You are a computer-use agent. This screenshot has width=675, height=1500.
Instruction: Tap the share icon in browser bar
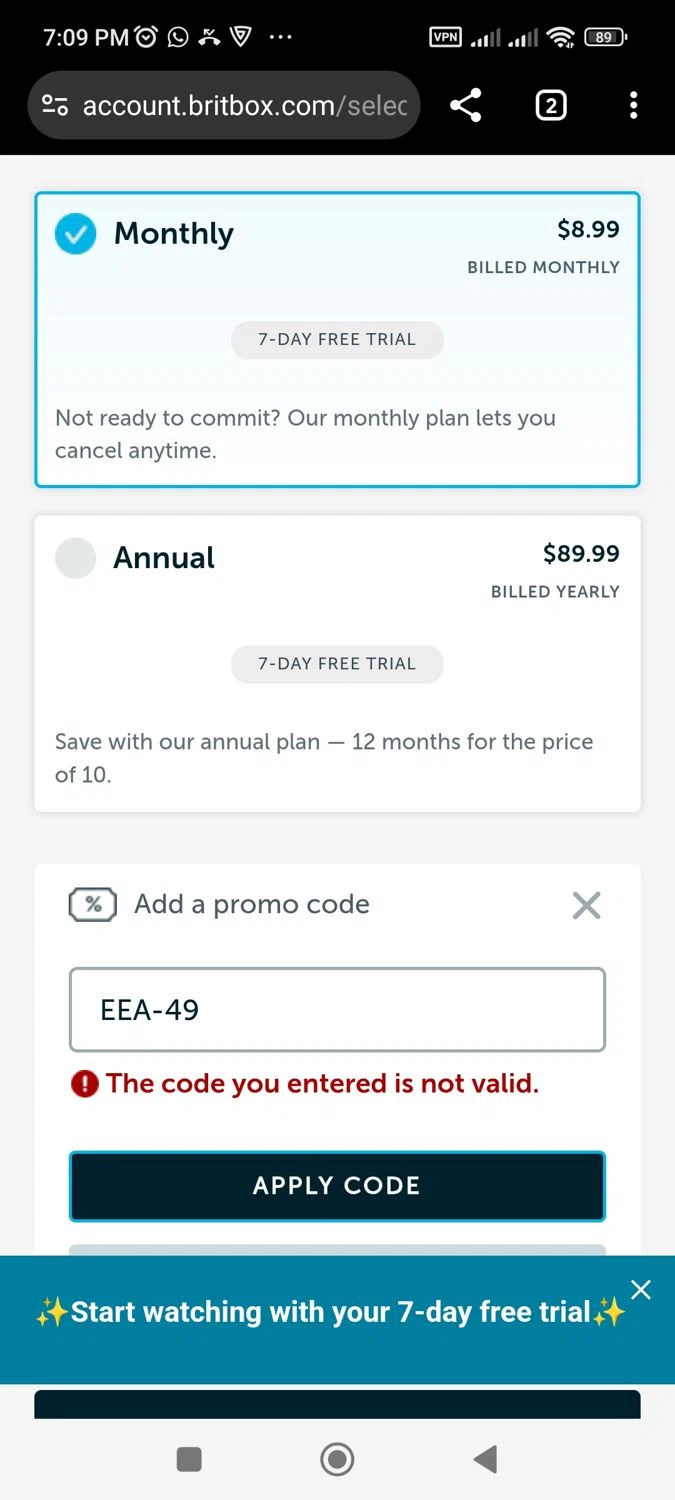click(x=465, y=105)
